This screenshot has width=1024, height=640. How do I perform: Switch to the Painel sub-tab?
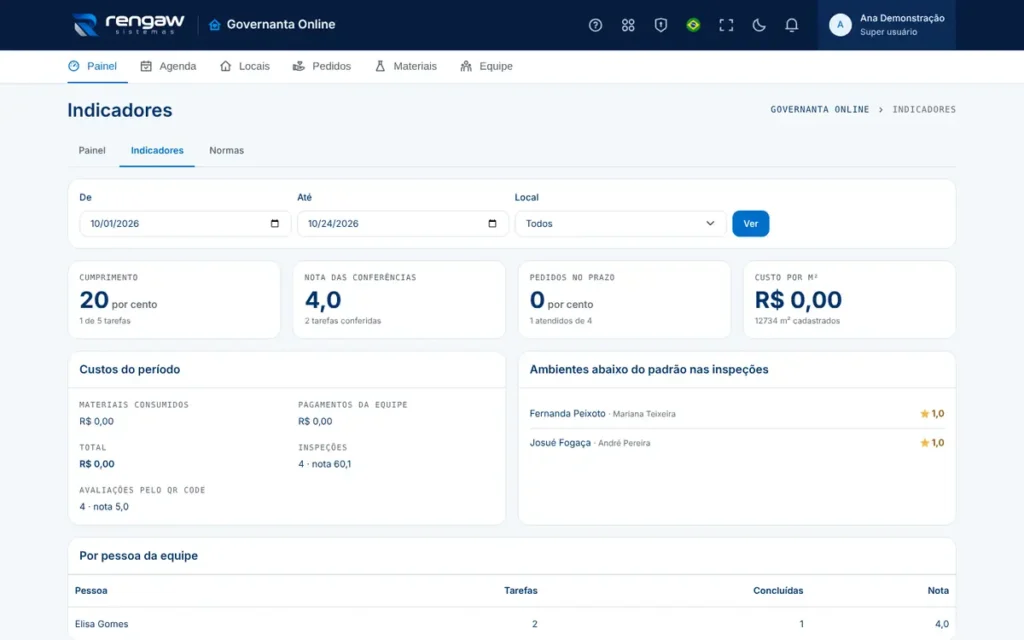(x=92, y=150)
